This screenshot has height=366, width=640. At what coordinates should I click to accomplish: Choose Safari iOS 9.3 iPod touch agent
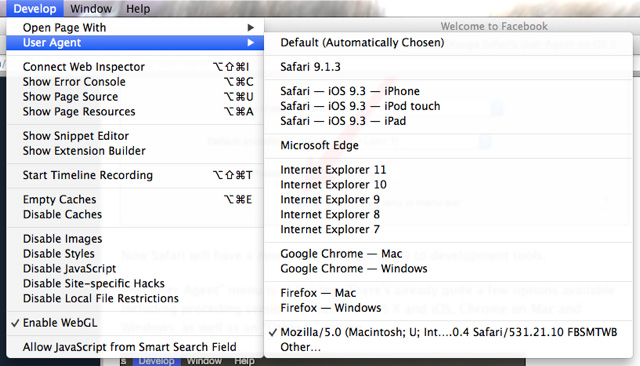click(449, 106)
